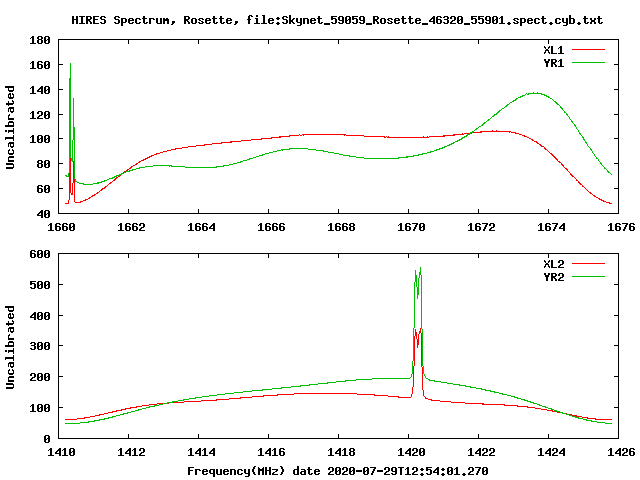Click the 1426 x-axis tick label
Screen dimensions: 640x480
pyautogui.click(x=621, y=452)
